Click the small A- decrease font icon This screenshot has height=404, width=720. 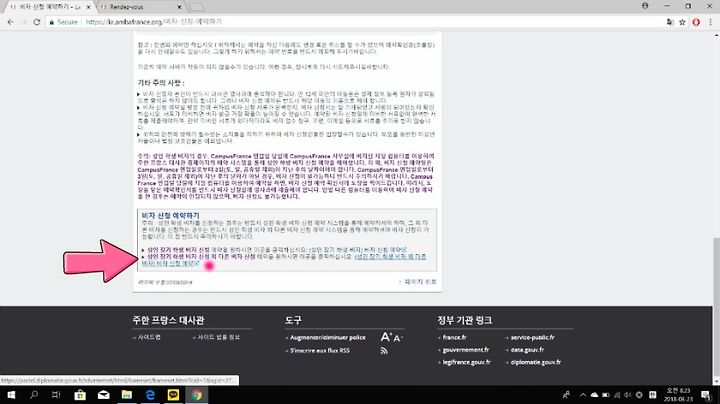coord(397,338)
